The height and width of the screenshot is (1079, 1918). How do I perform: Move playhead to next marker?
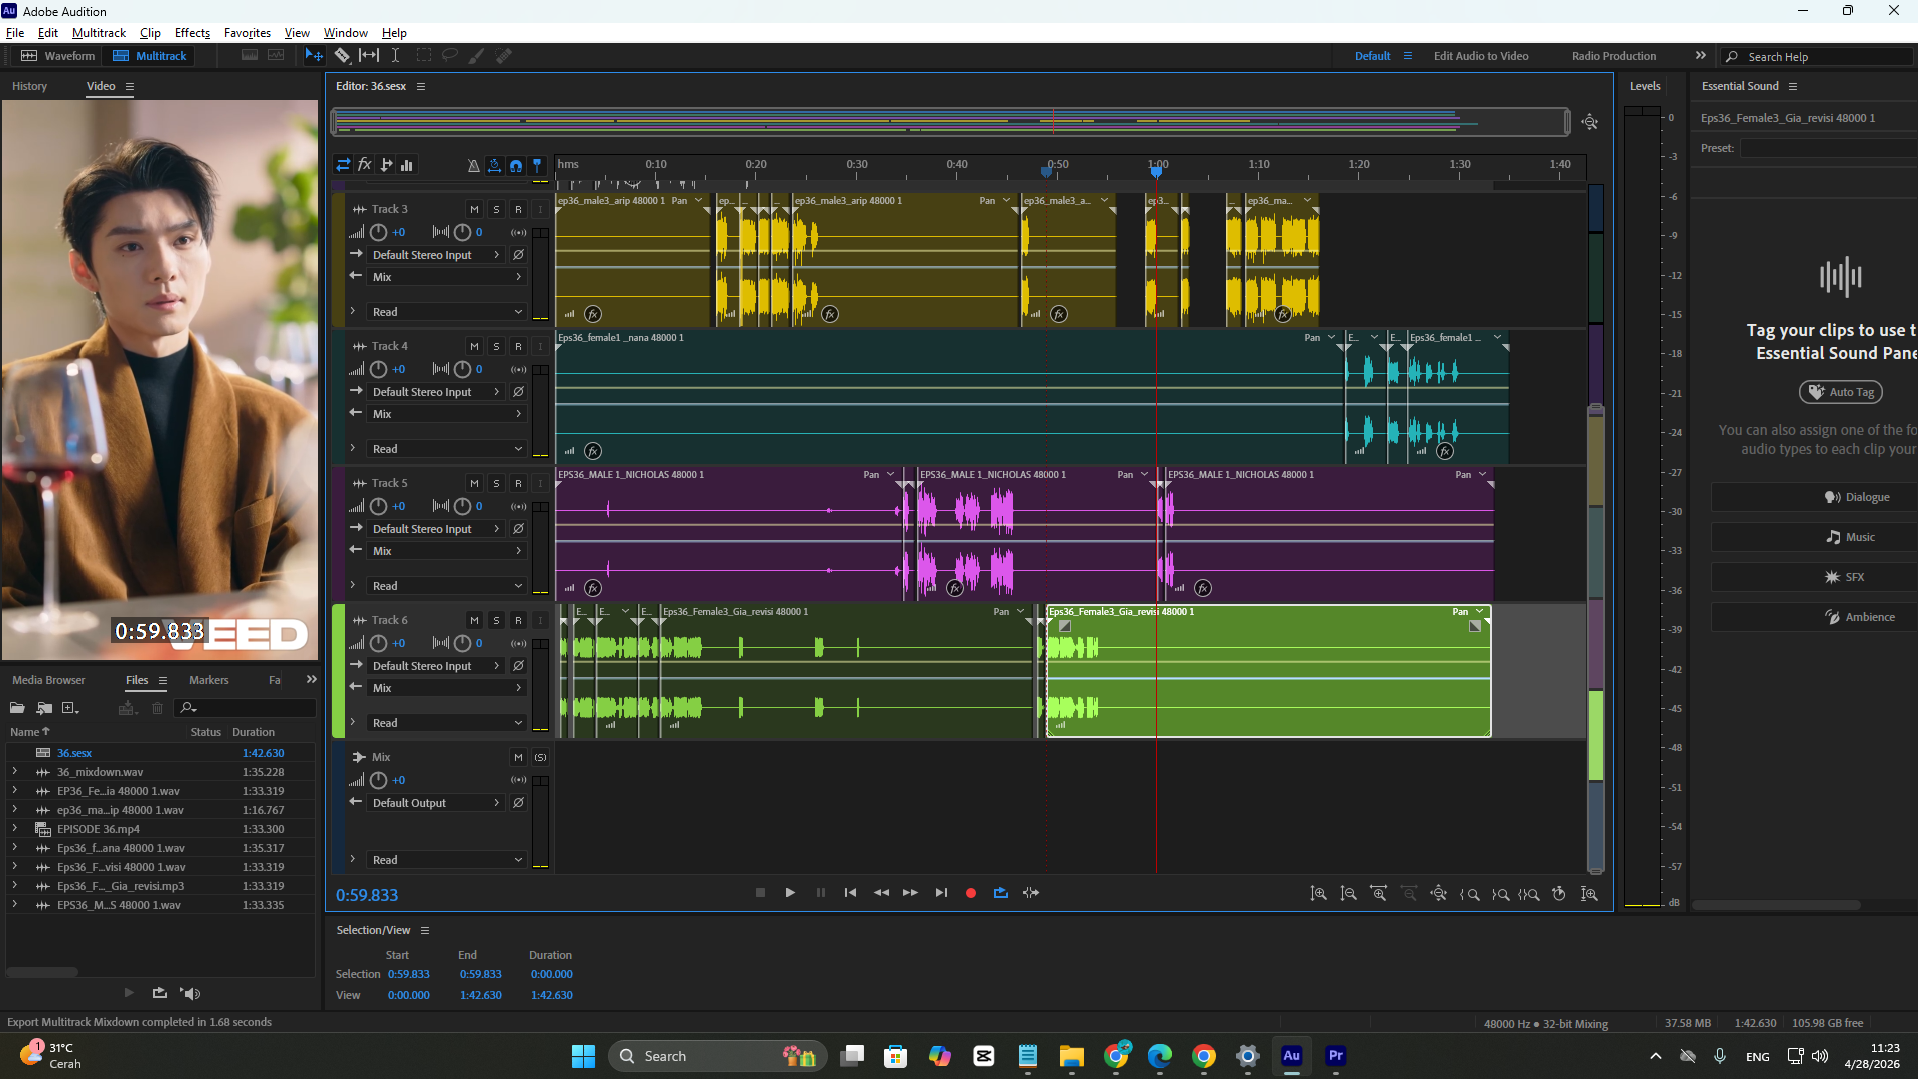tap(941, 893)
